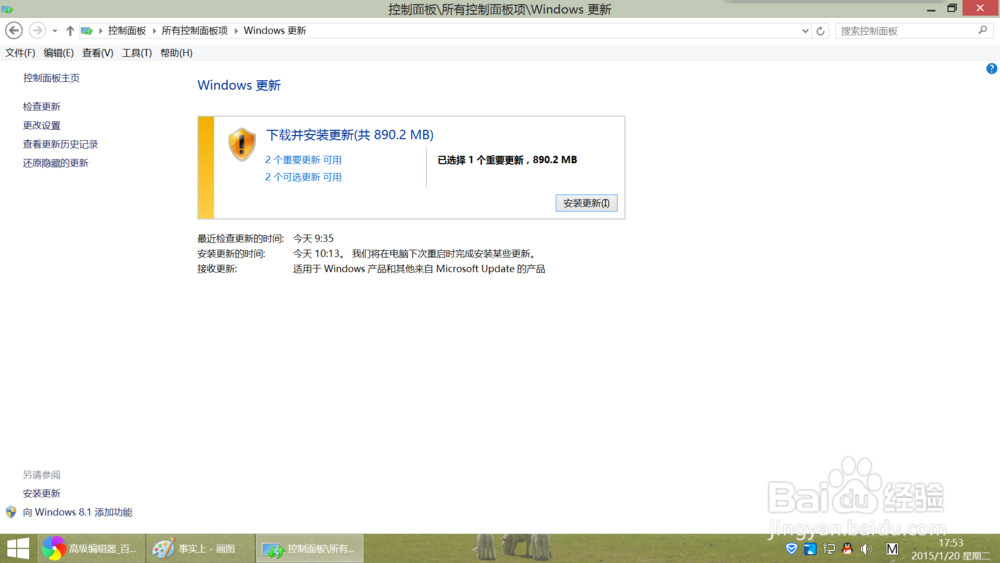This screenshot has height=563, width=1000.
Task: Click the blue square tray icon
Action: click(810, 549)
